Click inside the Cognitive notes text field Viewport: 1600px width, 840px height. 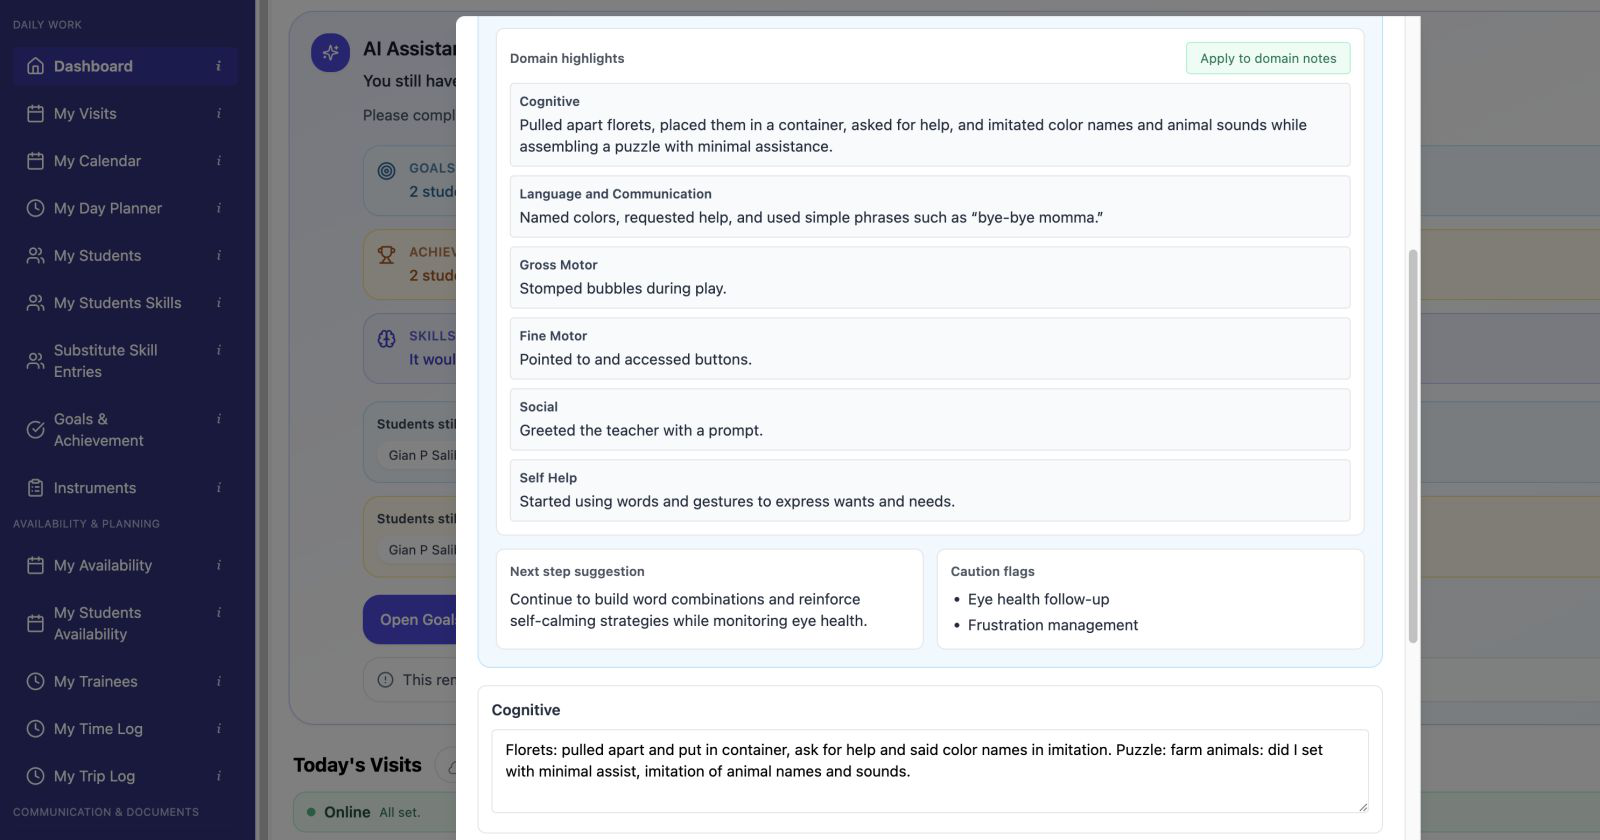(929, 770)
